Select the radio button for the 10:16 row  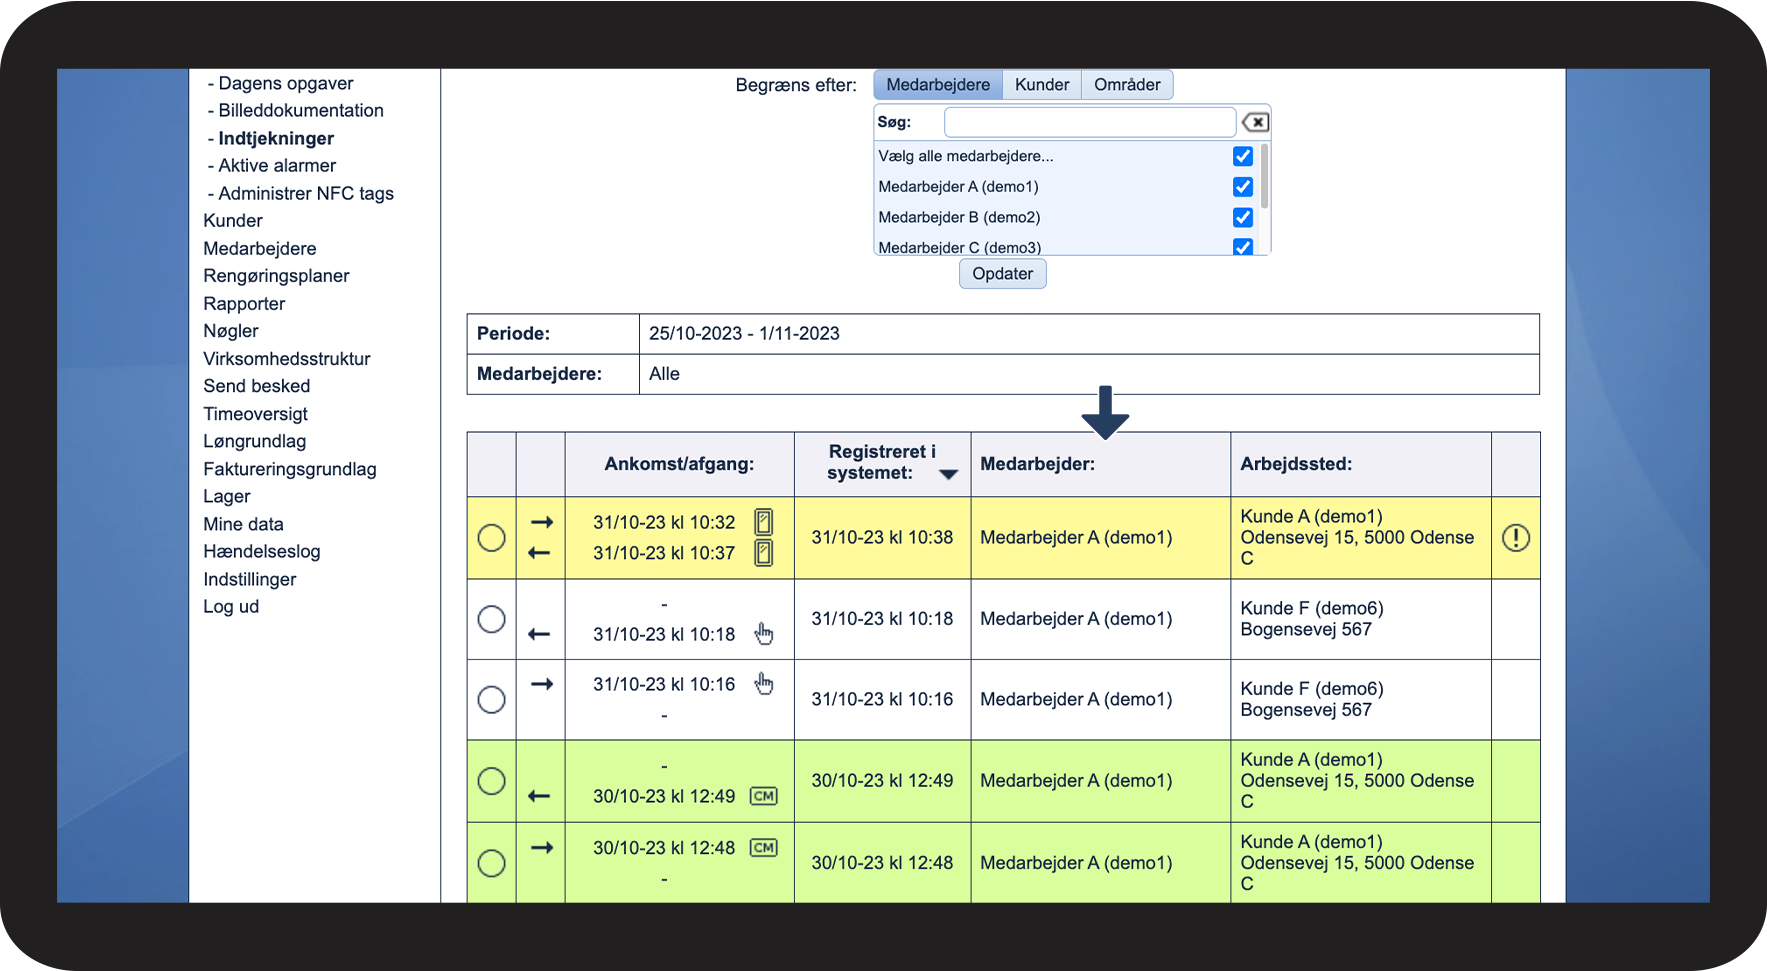(x=491, y=699)
